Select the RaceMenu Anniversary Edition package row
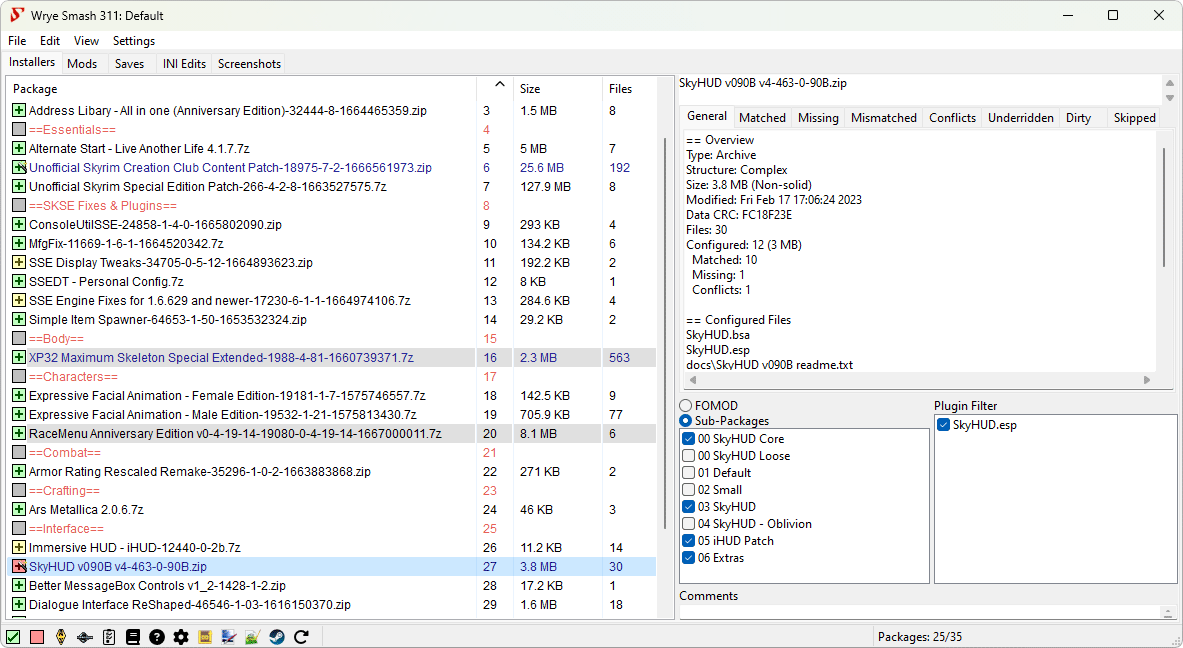1183x648 pixels. click(331, 434)
